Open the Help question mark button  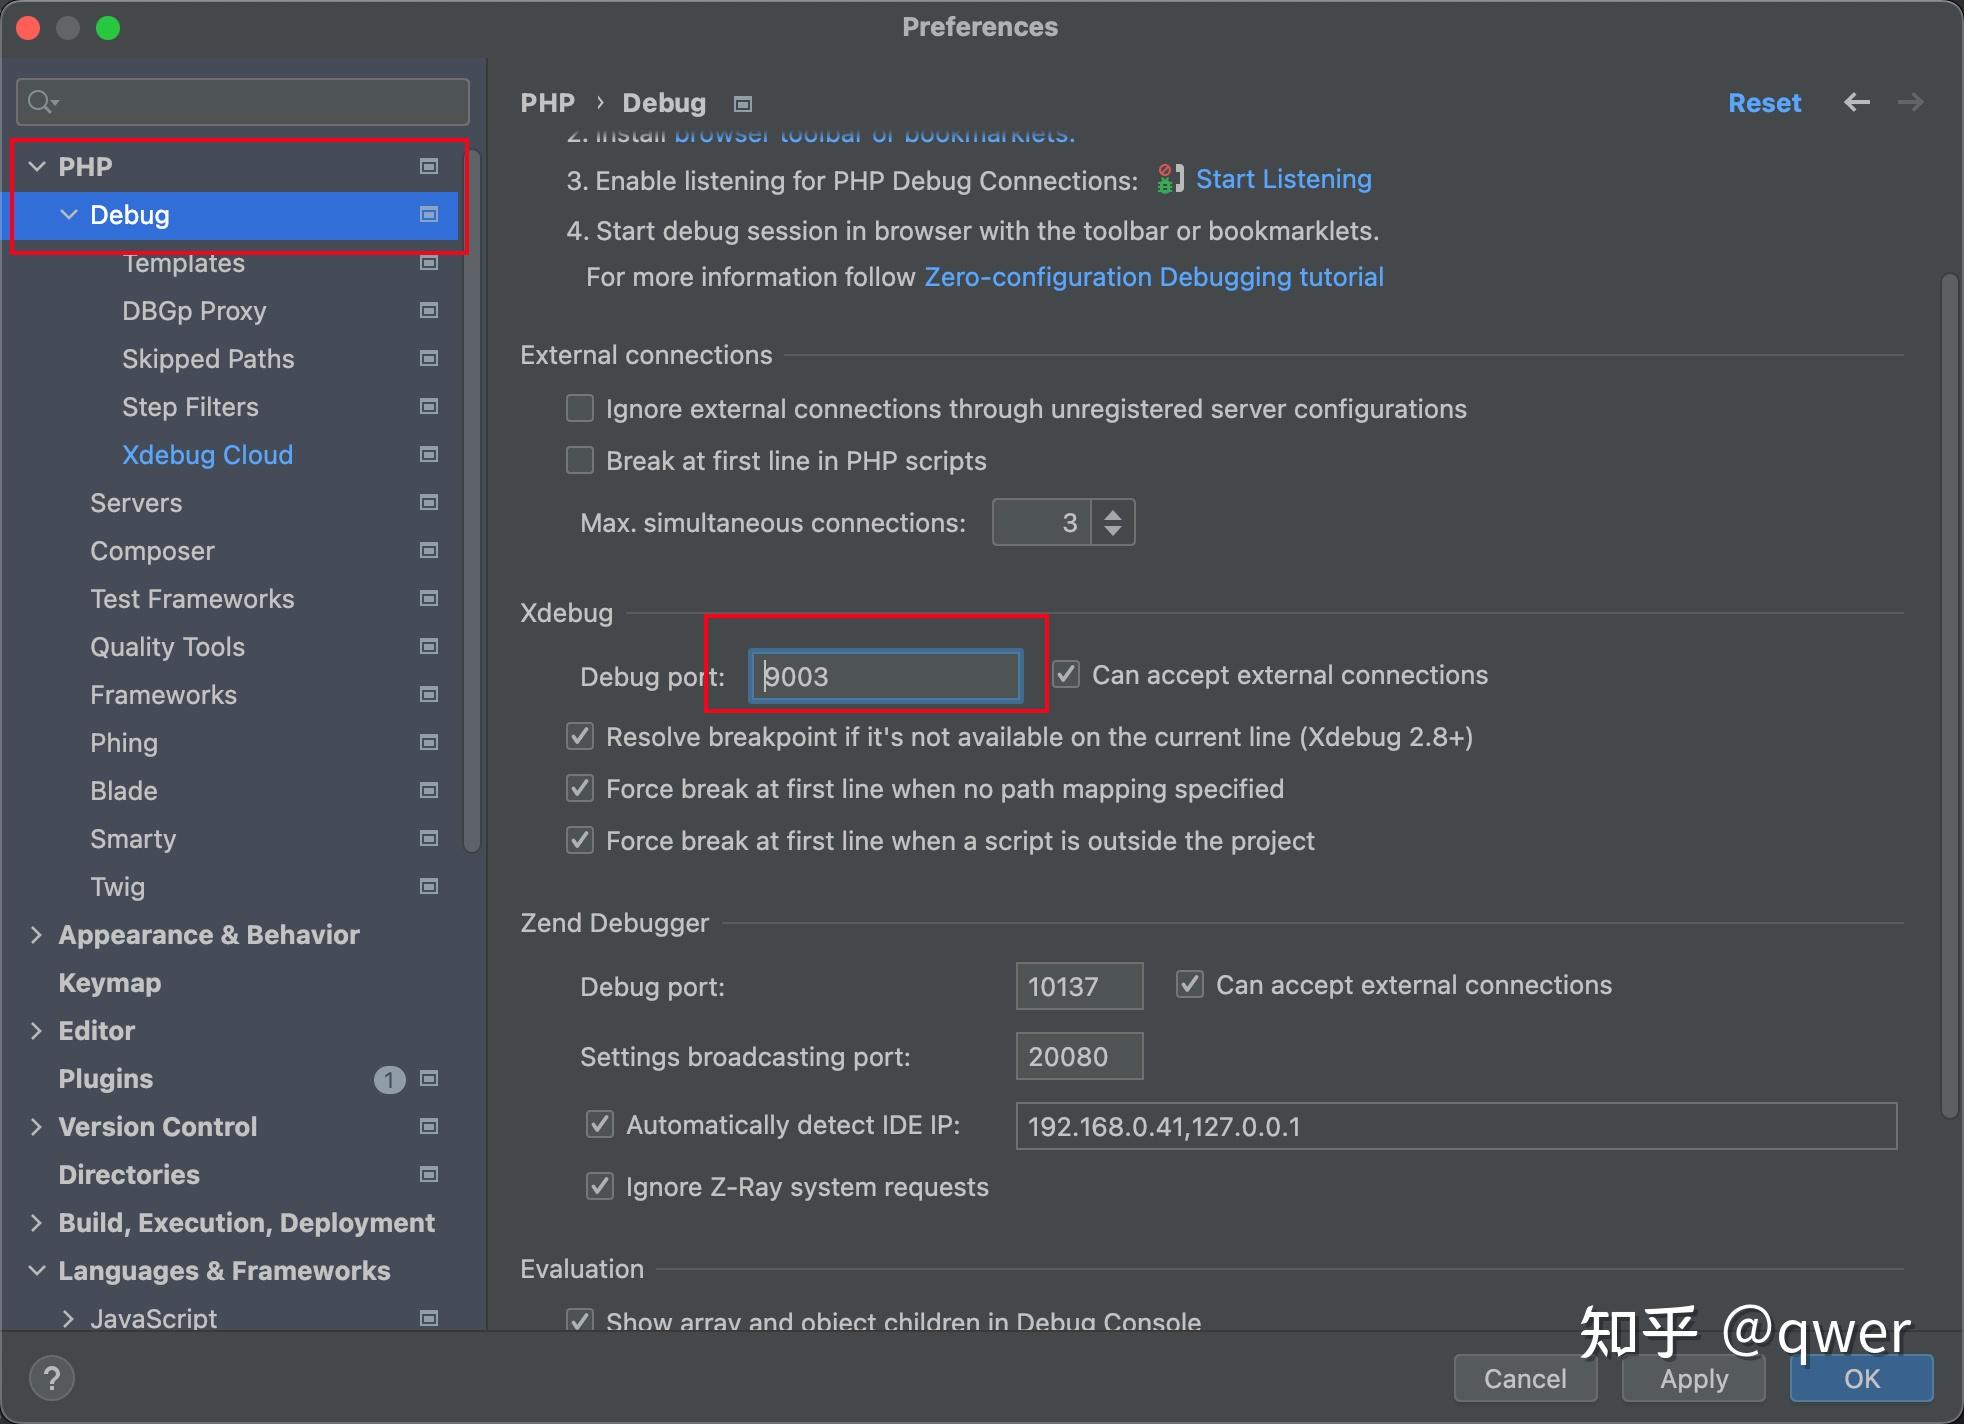point(52,1377)
